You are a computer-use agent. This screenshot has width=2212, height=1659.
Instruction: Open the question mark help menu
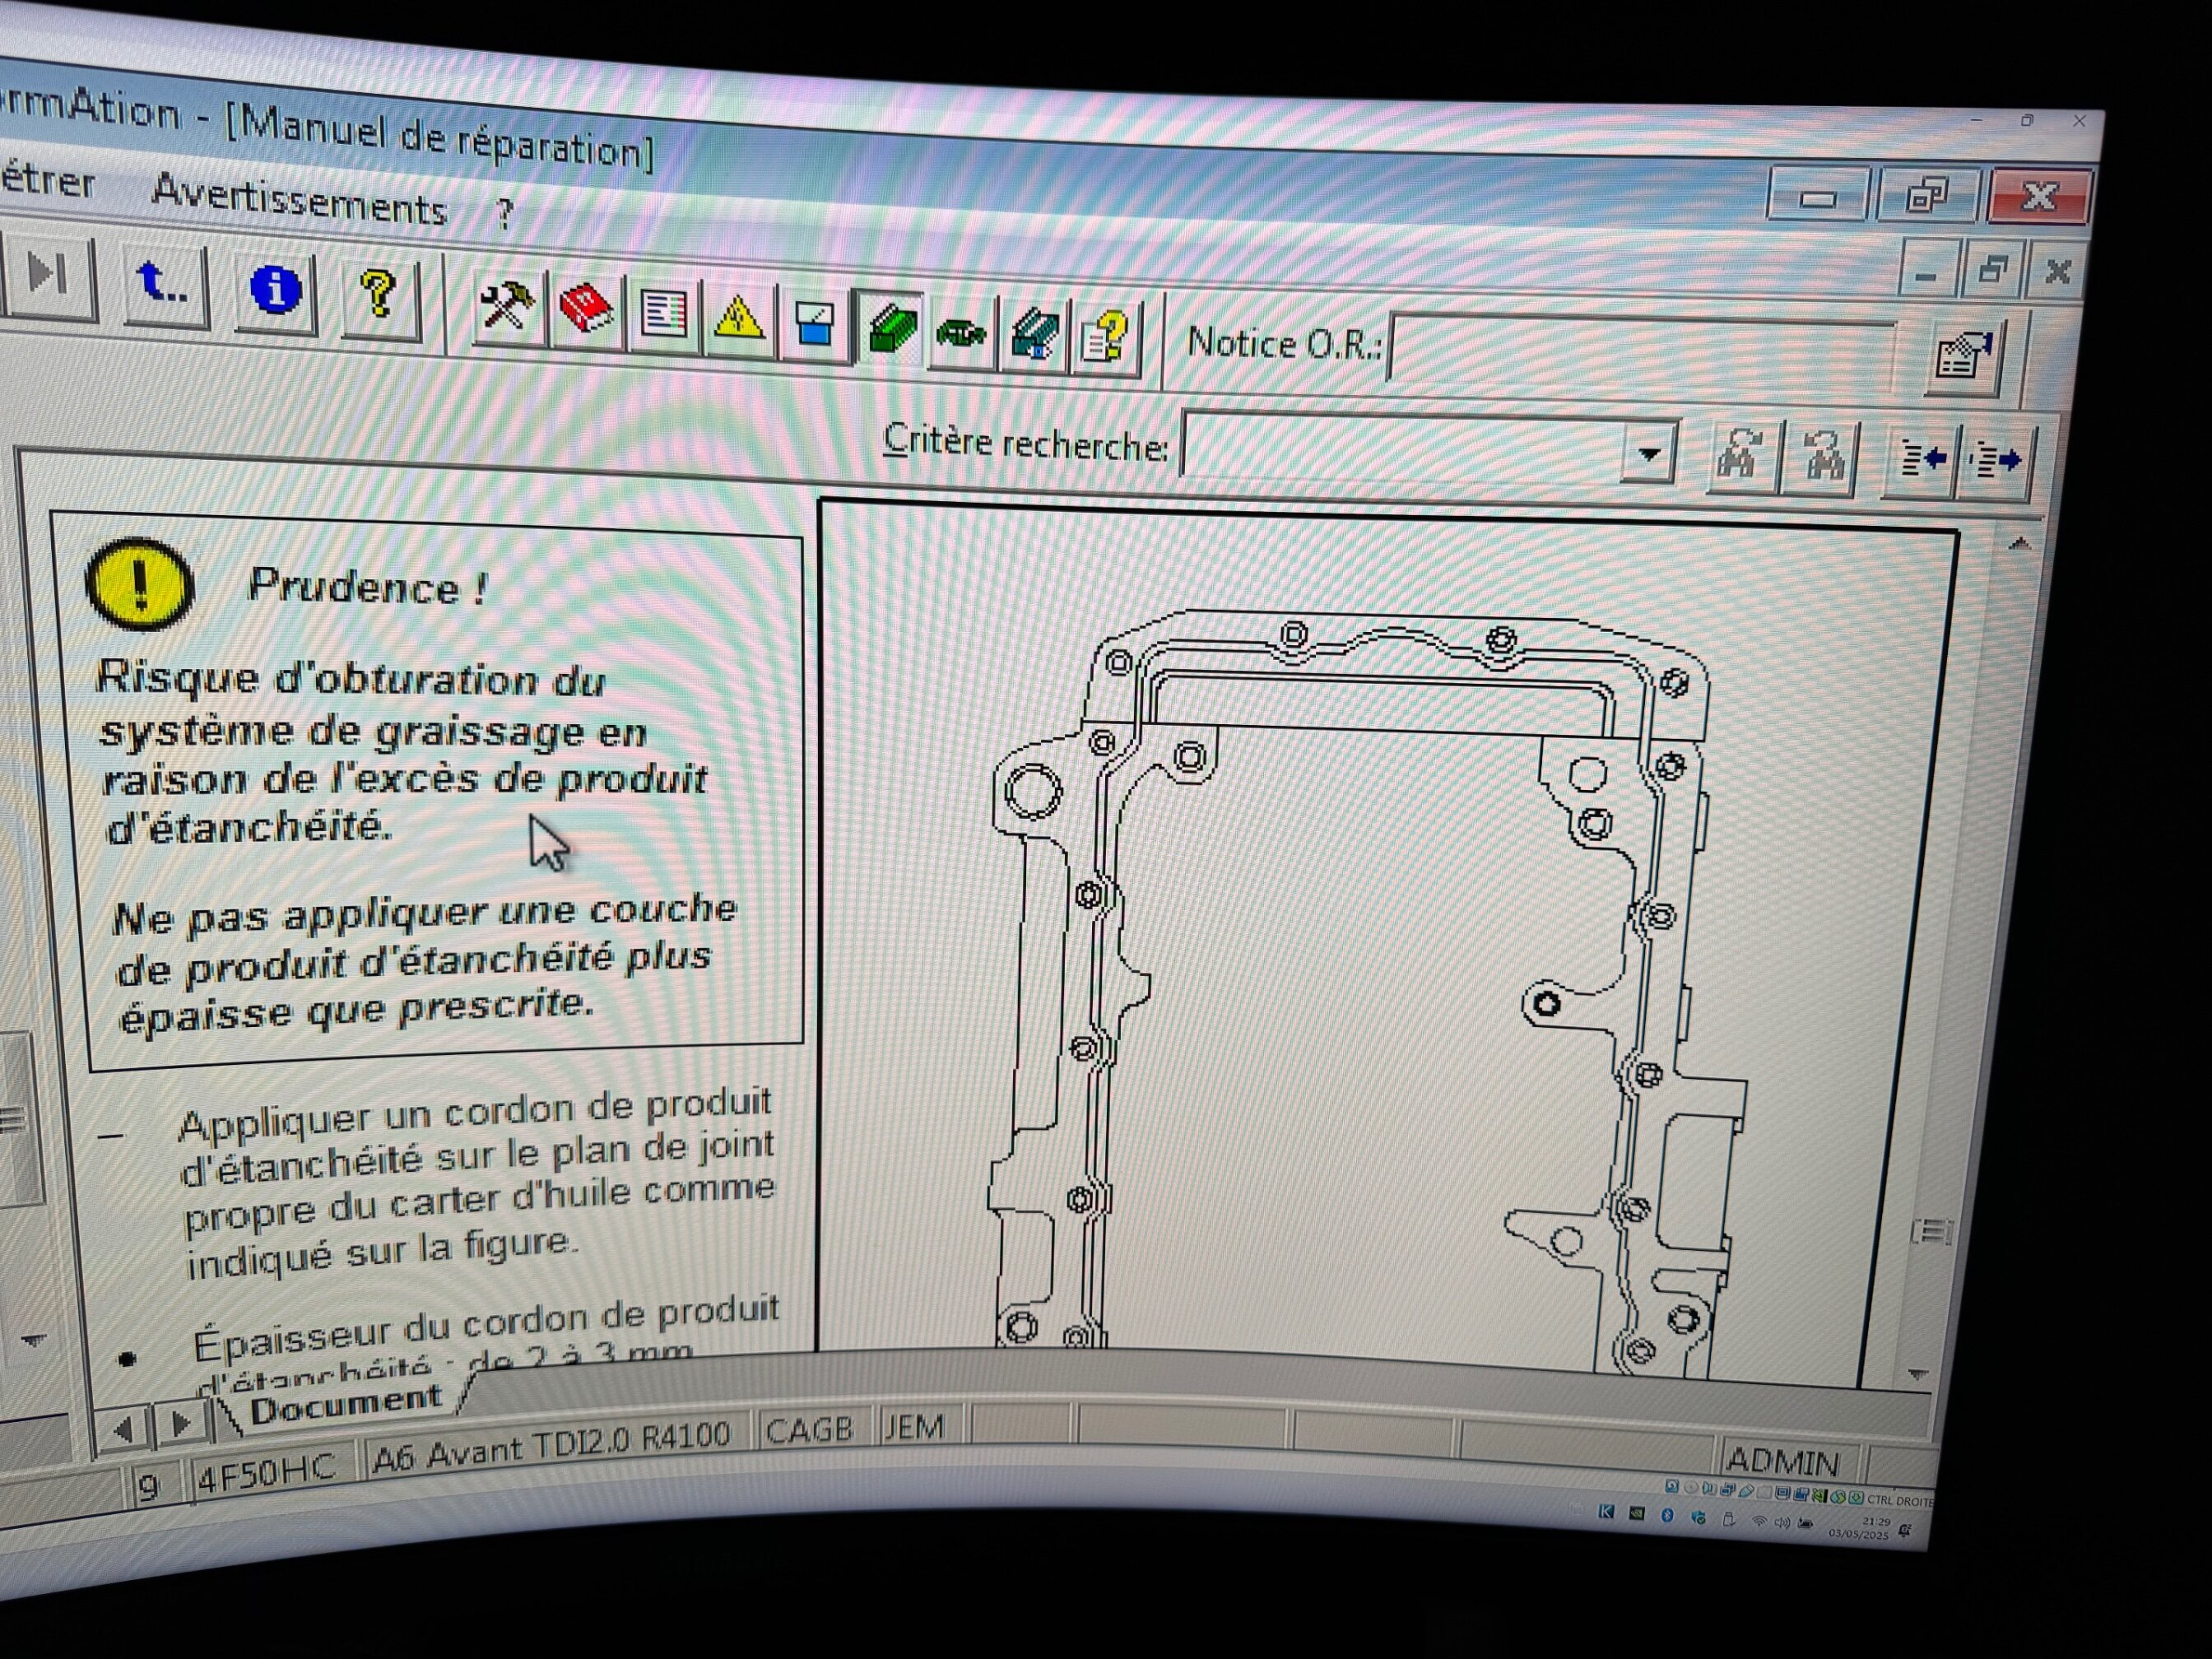tap(505, 213)
